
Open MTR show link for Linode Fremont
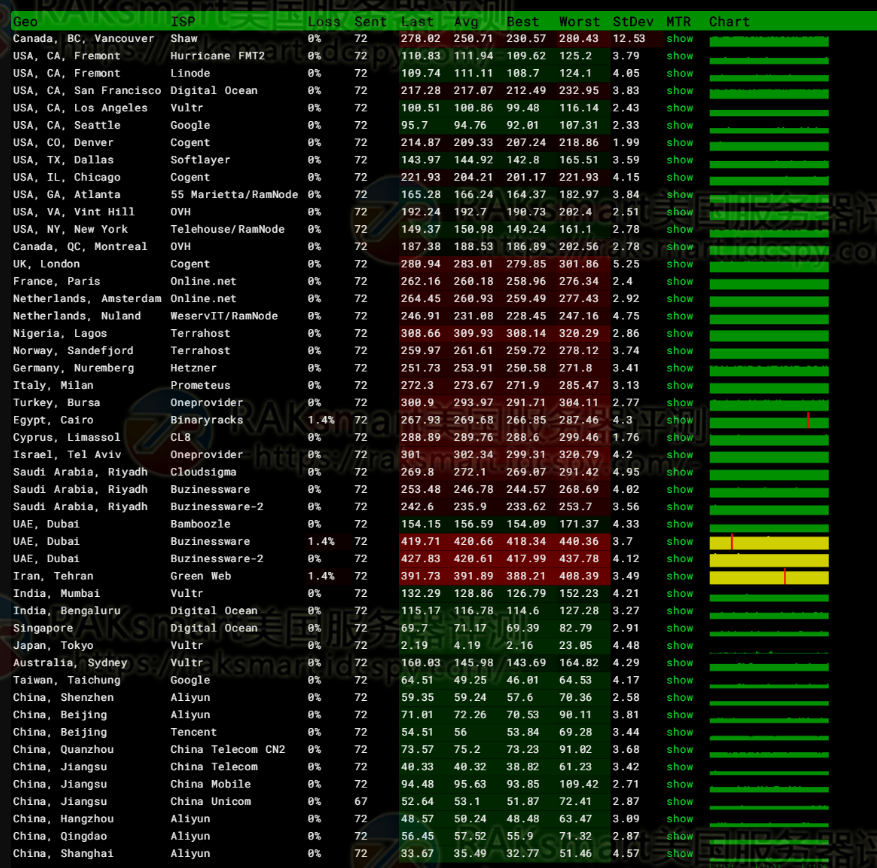point(680,73)
